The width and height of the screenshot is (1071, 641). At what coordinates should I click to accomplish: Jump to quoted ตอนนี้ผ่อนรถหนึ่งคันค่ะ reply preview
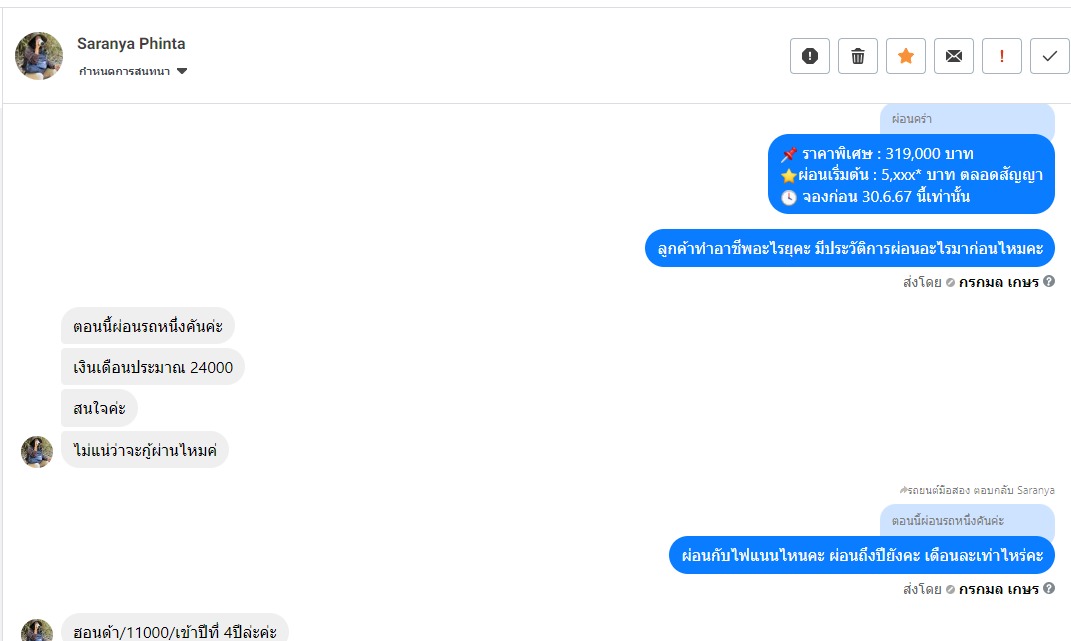coord(966,521)
